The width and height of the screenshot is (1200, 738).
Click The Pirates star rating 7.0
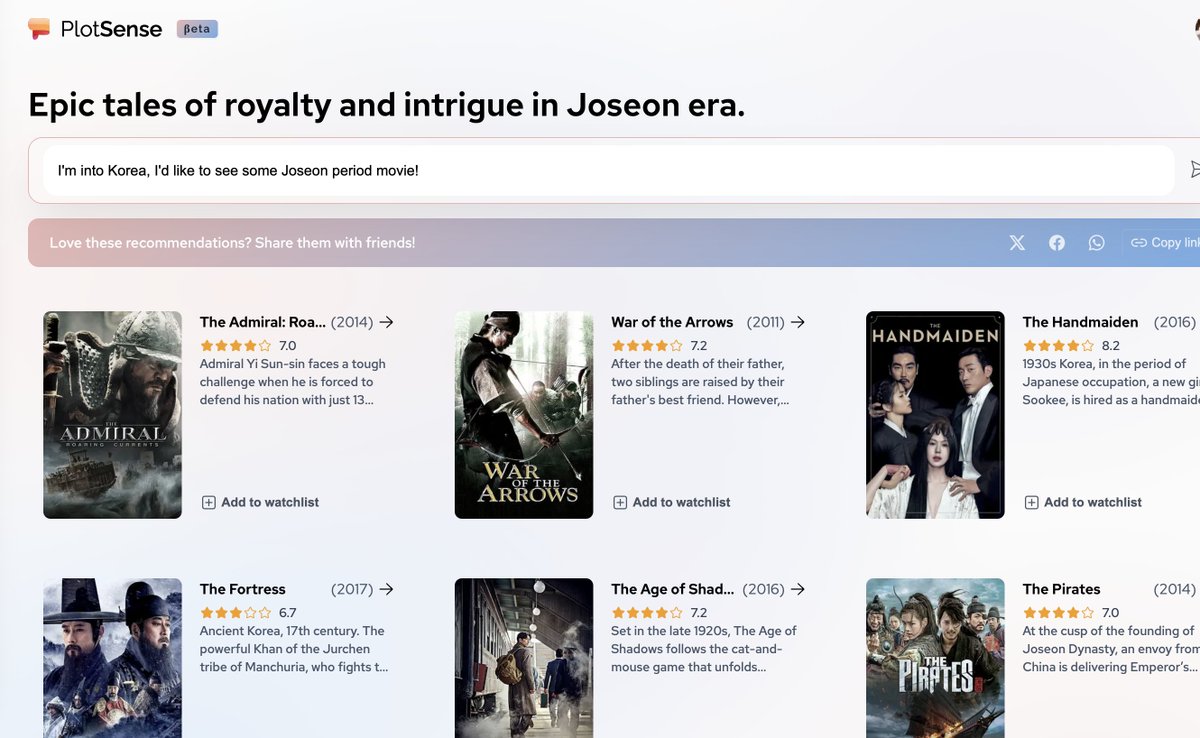click(1071, 613)
